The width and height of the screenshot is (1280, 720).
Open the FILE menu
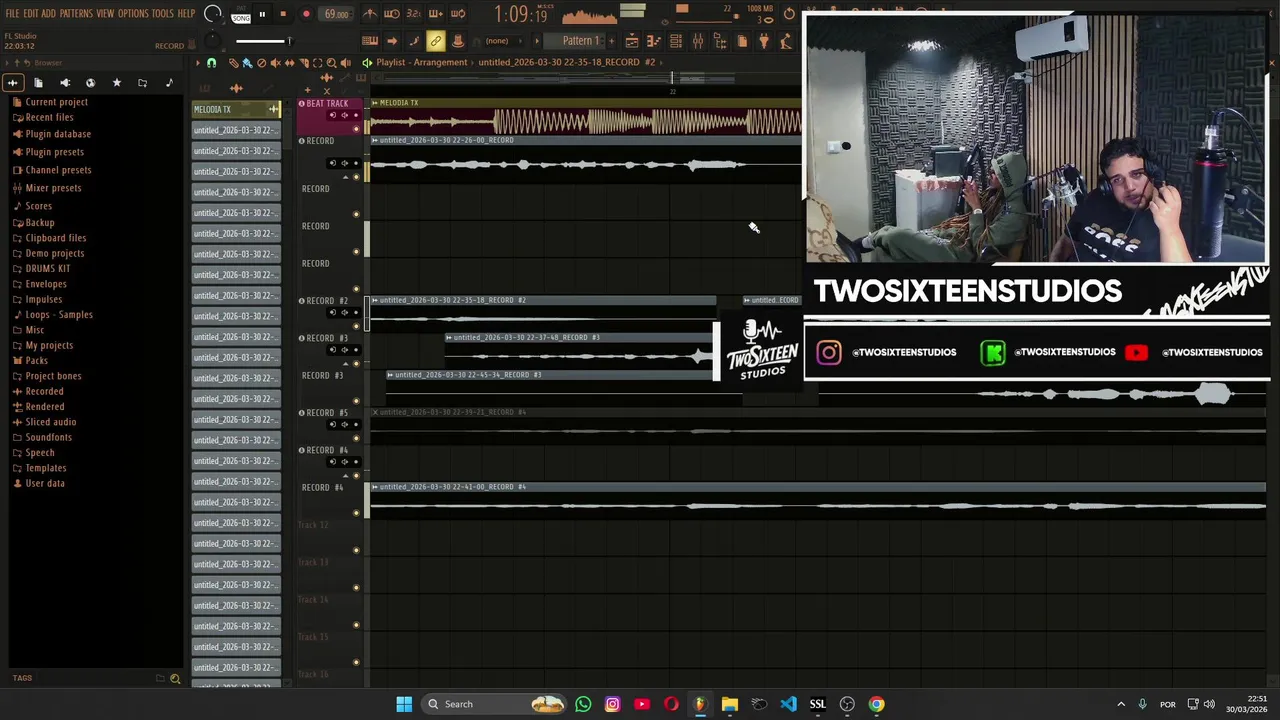13,14
